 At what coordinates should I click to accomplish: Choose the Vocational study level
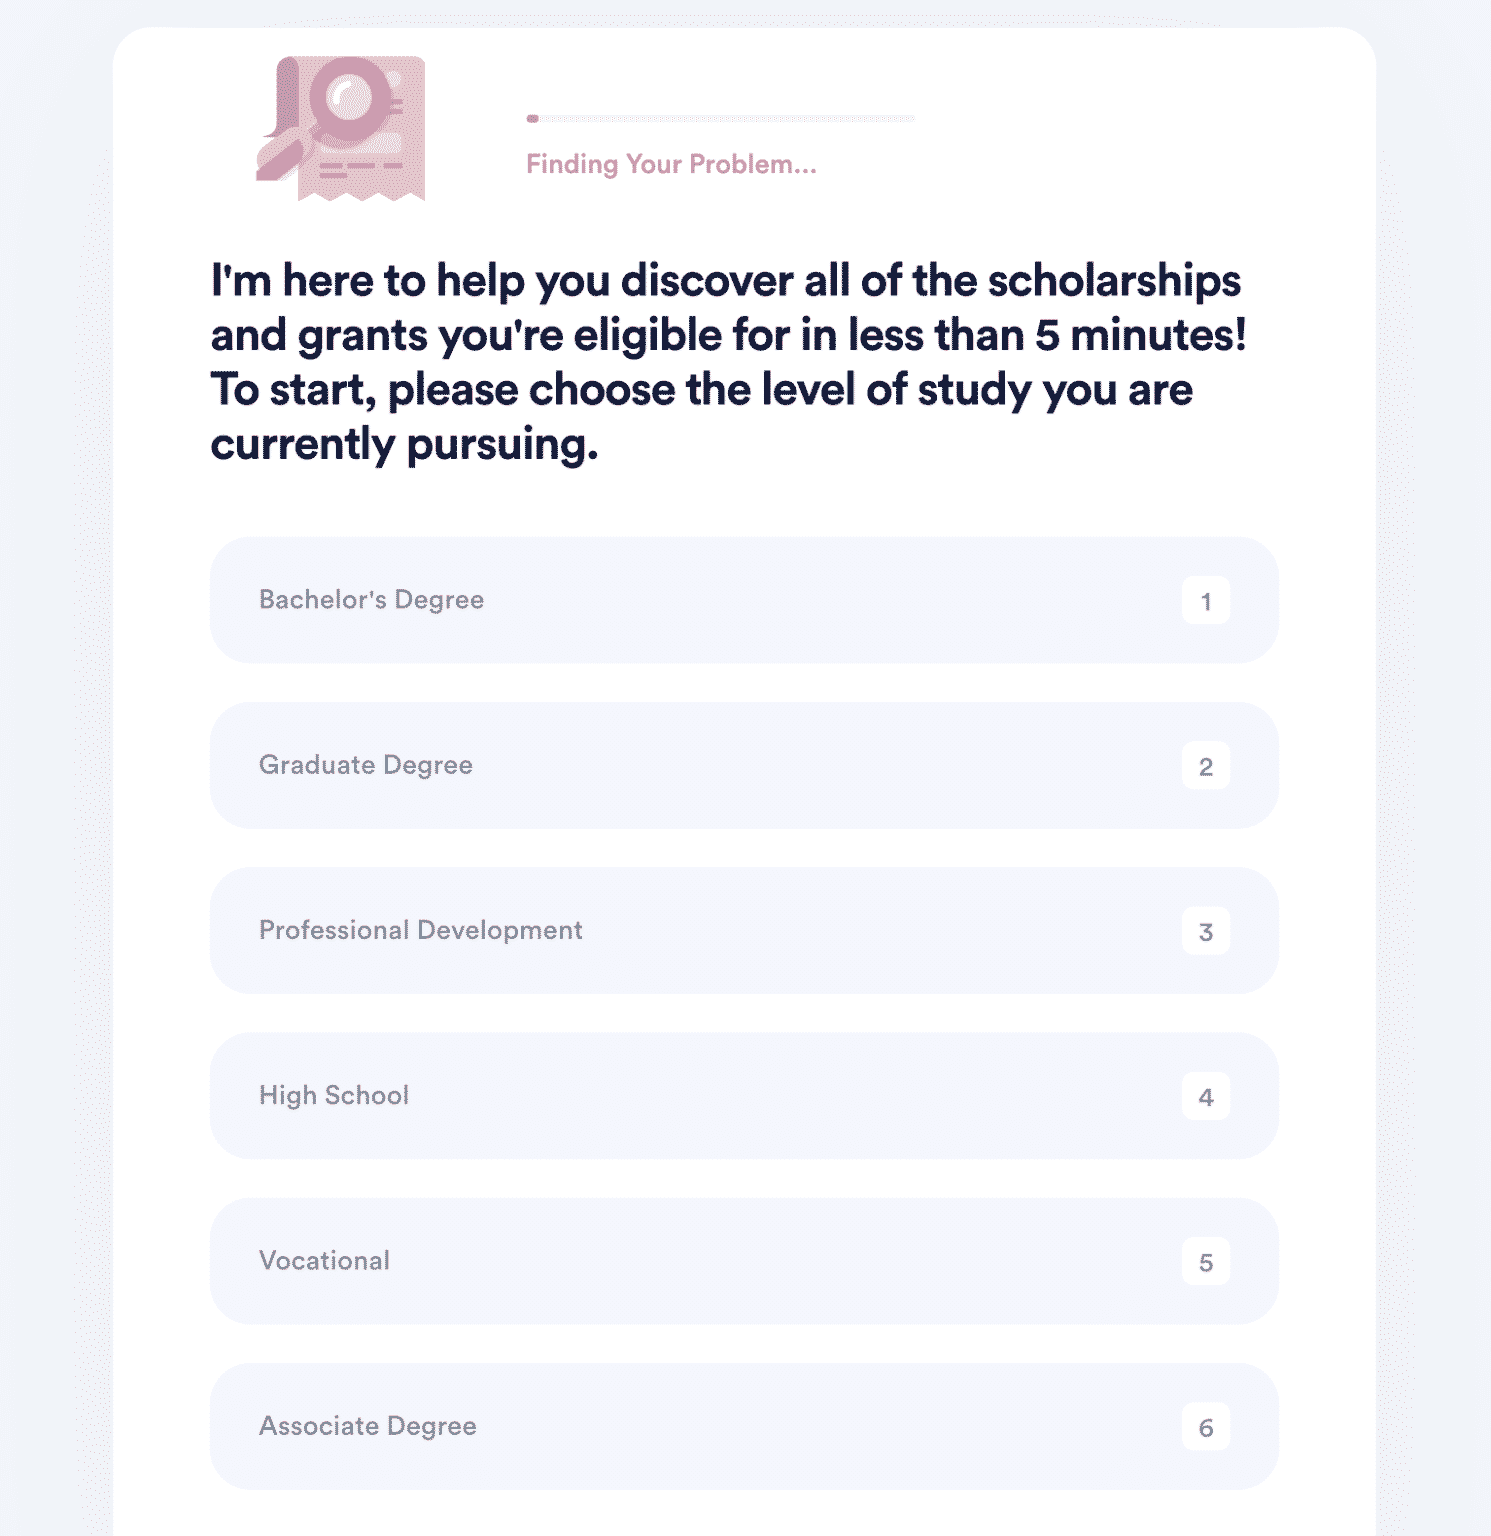(x=743, y=1261)
